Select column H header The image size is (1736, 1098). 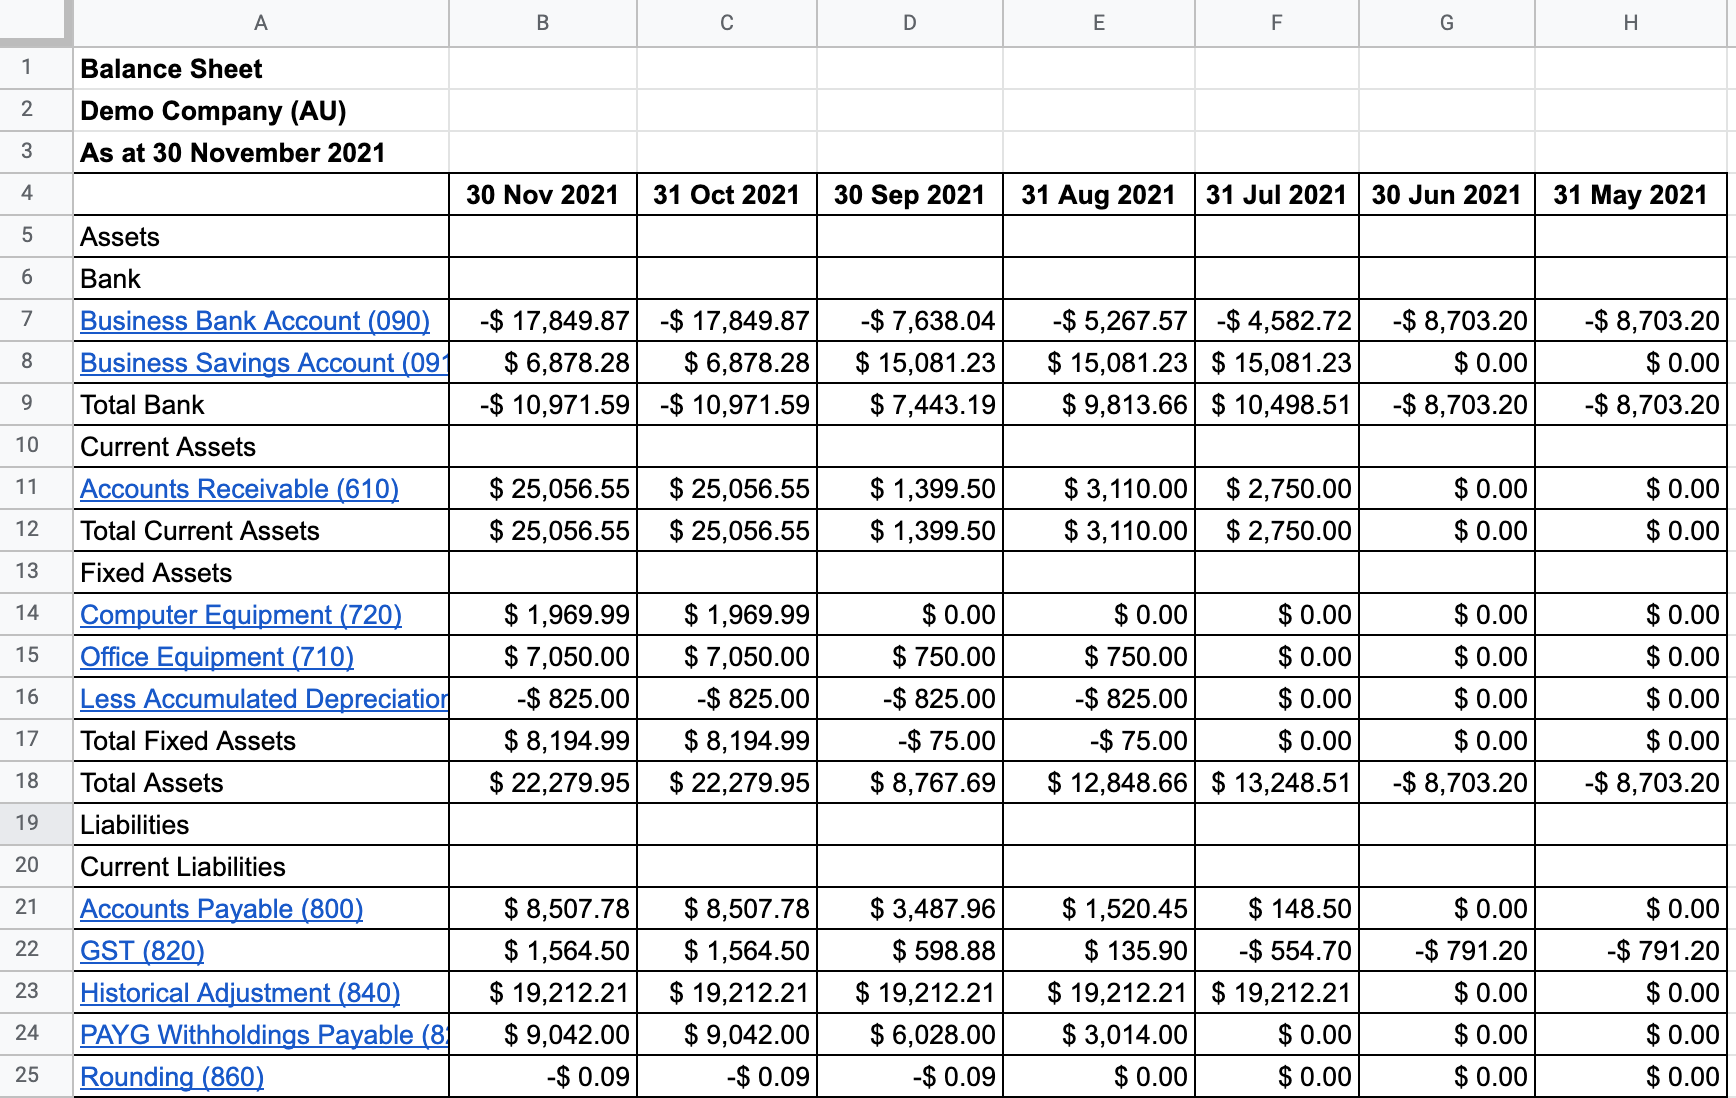coord(1630,23)
